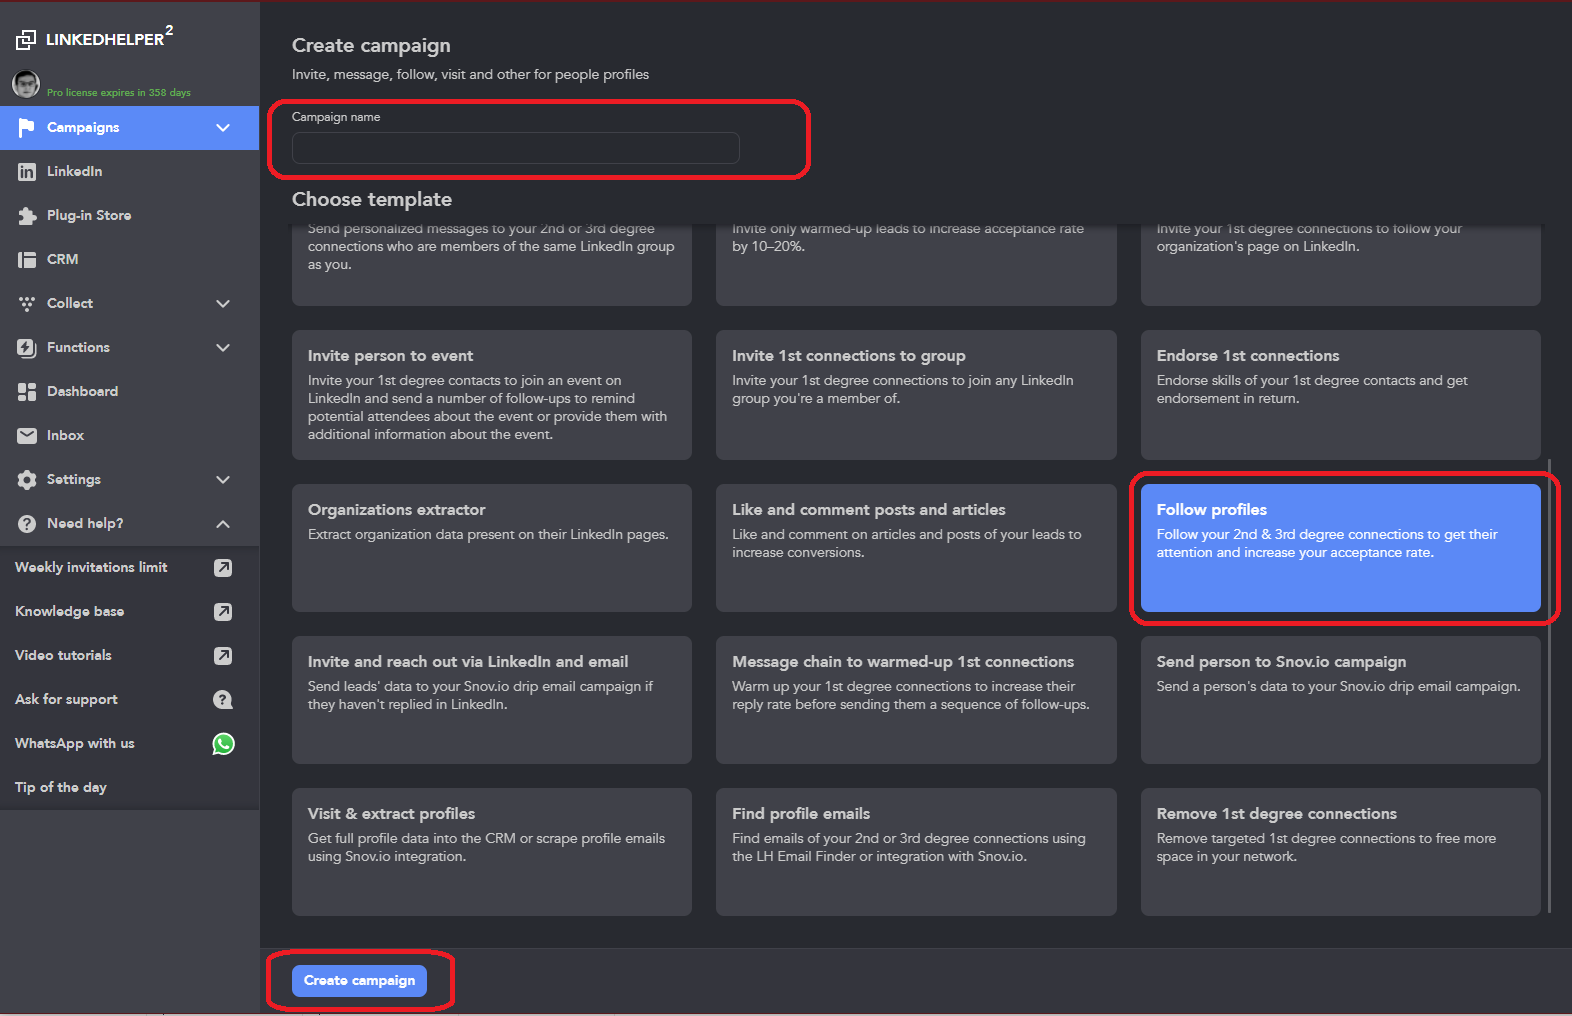Select the Follow profiles template
The image size is (1572, 1016).
coord(1341,548)
